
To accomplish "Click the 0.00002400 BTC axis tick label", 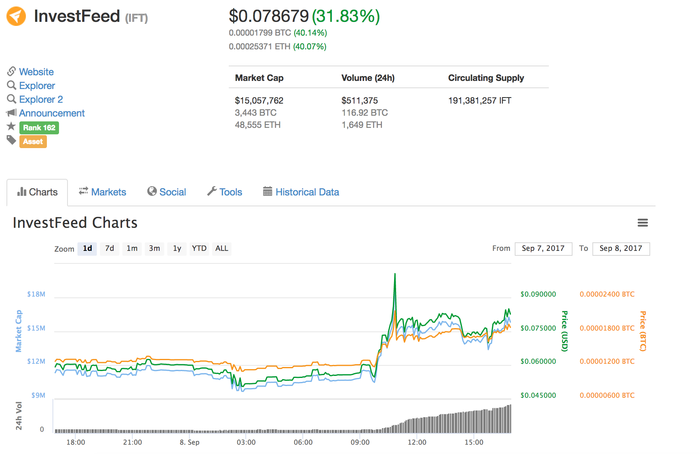I will [607, 294].
